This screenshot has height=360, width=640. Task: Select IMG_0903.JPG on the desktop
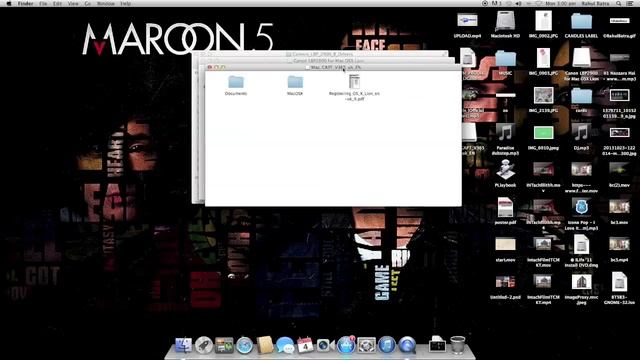pos(543,58)
